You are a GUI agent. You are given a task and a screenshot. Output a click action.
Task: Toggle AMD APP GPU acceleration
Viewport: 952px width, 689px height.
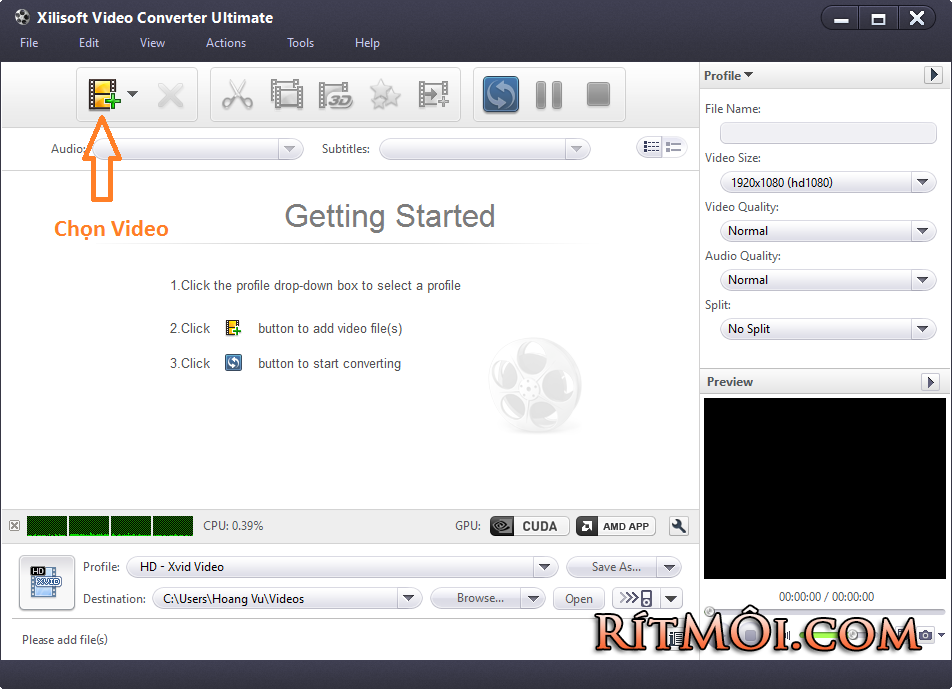pos(615,526)
